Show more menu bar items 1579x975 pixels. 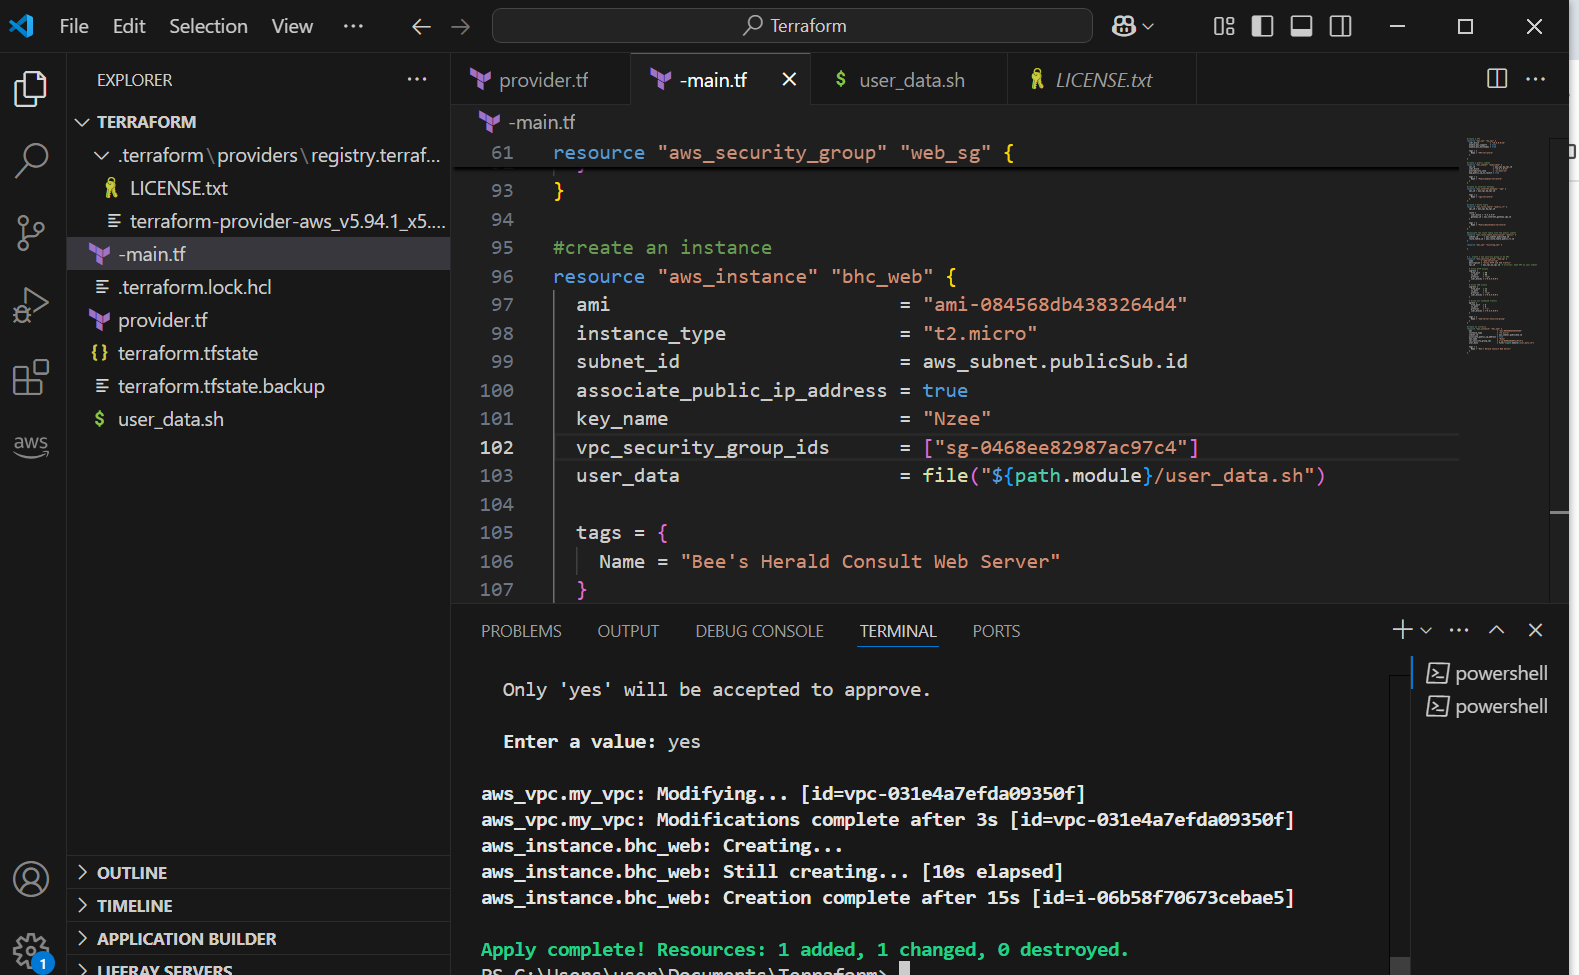click(353, 26)
